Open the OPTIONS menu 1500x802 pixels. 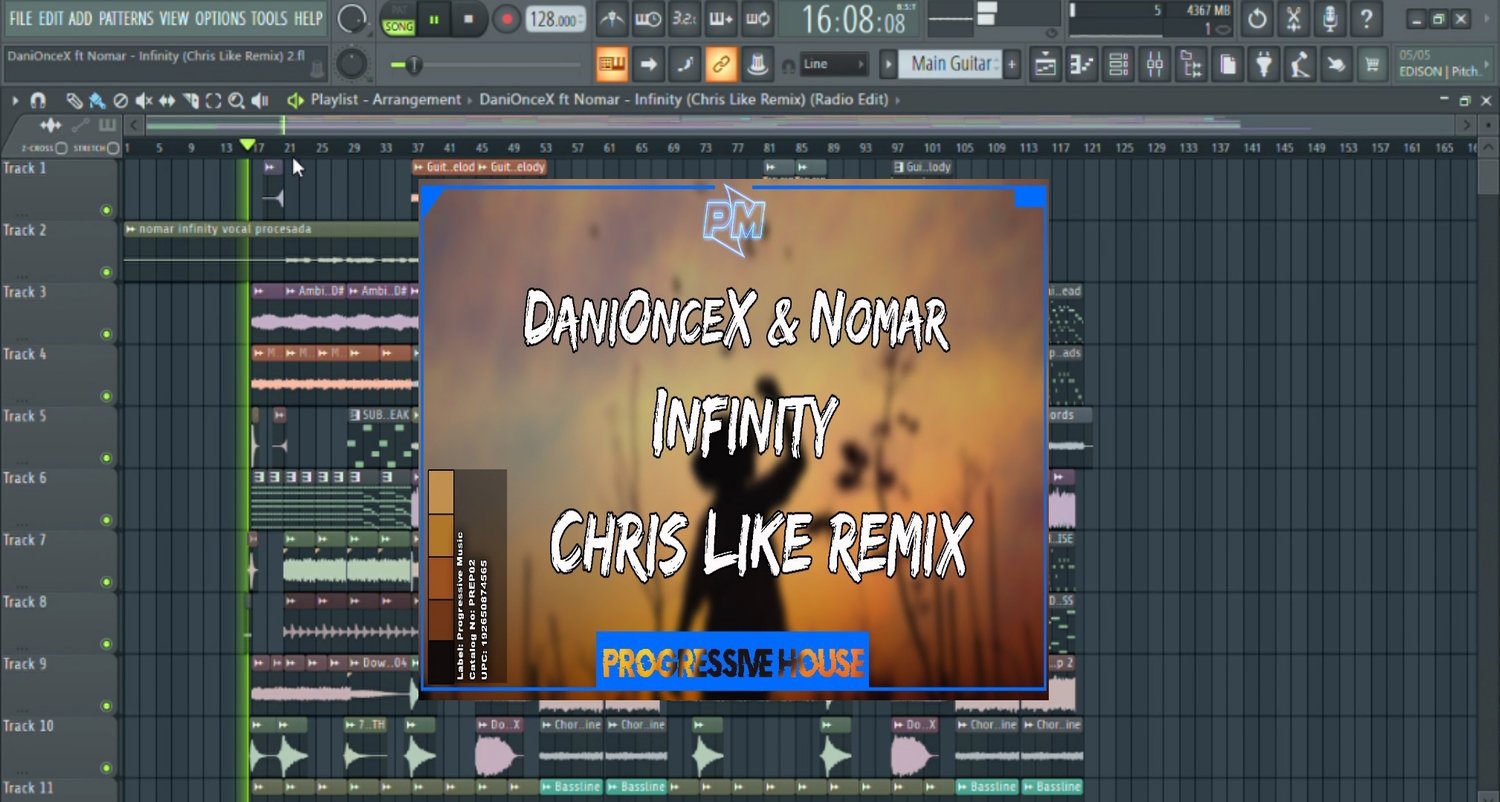point(219,18)
